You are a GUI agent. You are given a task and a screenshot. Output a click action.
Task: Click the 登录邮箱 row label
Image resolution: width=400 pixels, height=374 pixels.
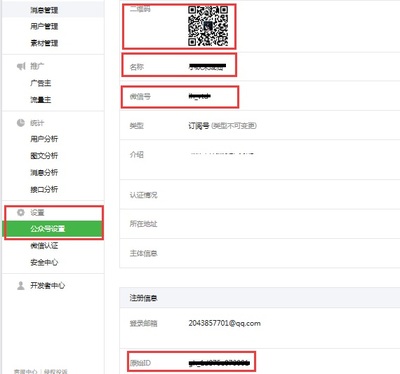point(143,323)
